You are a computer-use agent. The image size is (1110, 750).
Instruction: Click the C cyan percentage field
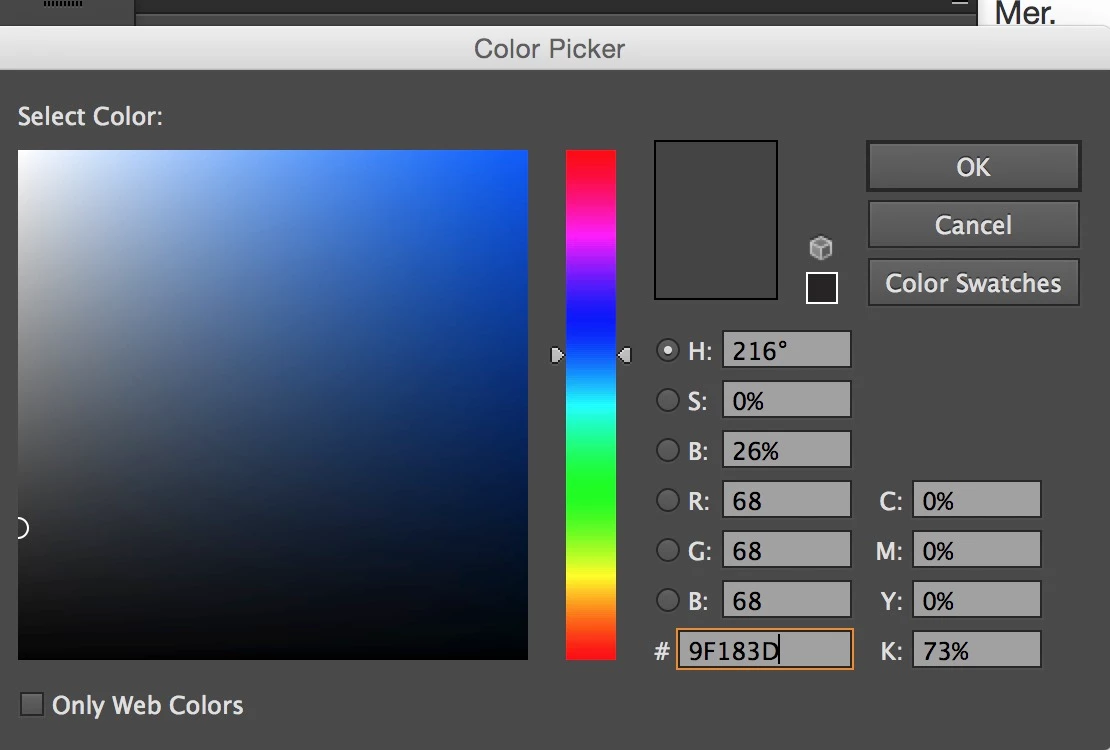[x=976, y=500]
